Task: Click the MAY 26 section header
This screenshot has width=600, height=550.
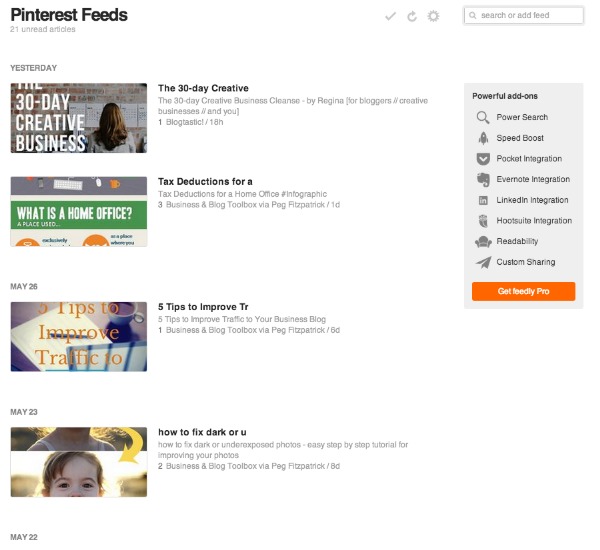Action: pyautogui.click(x=24, y=287)
